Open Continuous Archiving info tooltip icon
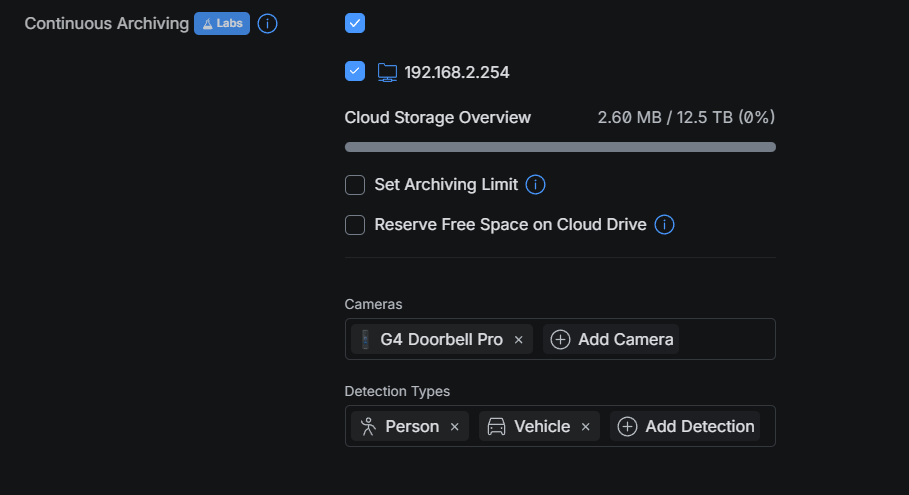Image resolution: width=909 pixels, height=495 pixels. (267, 24)
